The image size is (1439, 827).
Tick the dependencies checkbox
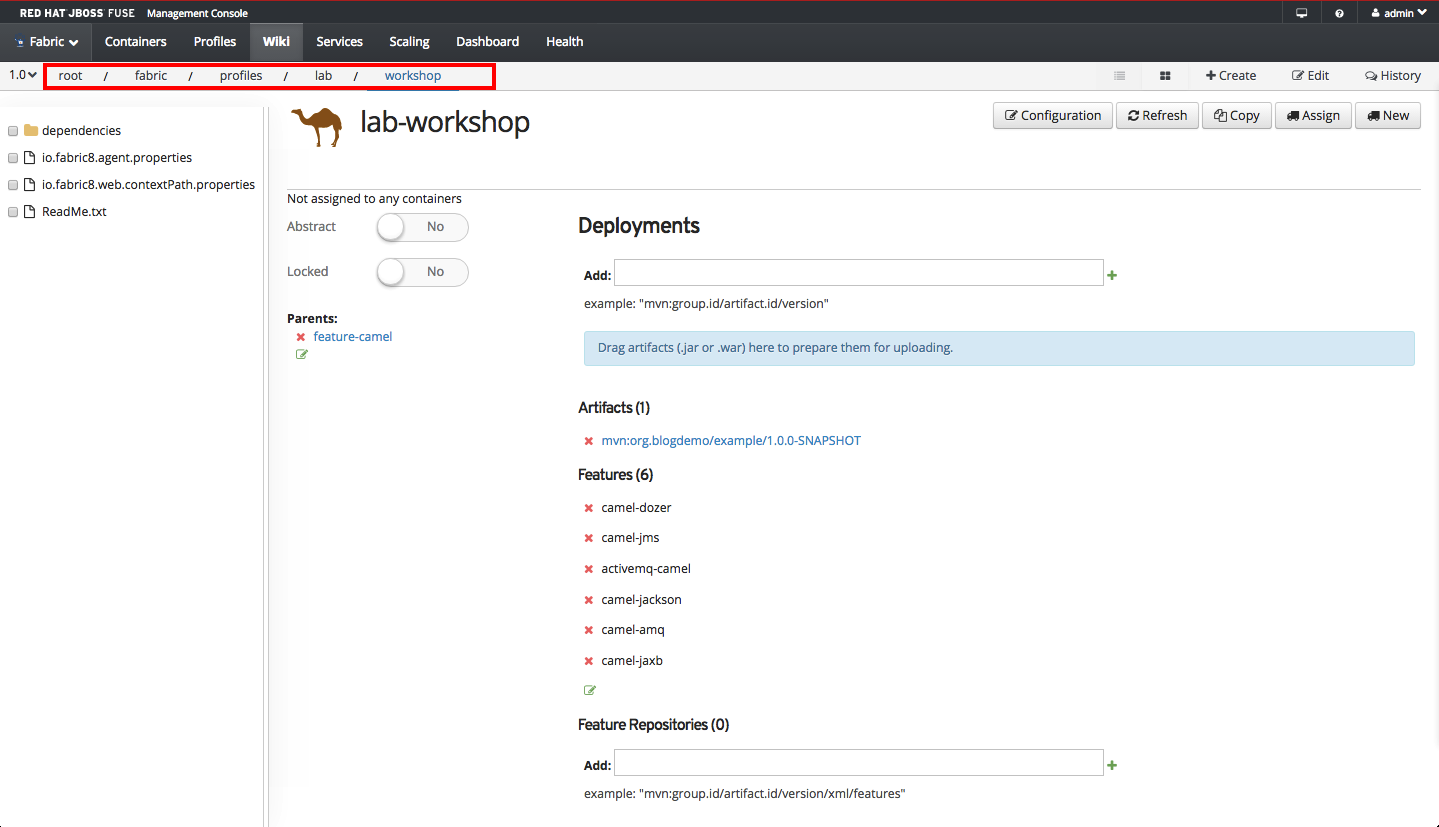[x=13, y=131]
